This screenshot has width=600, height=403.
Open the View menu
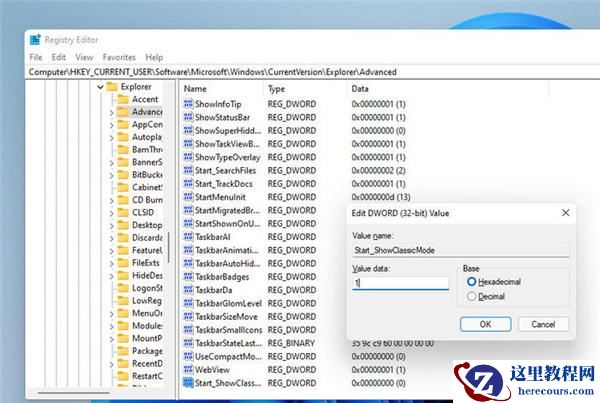point(84,57)
